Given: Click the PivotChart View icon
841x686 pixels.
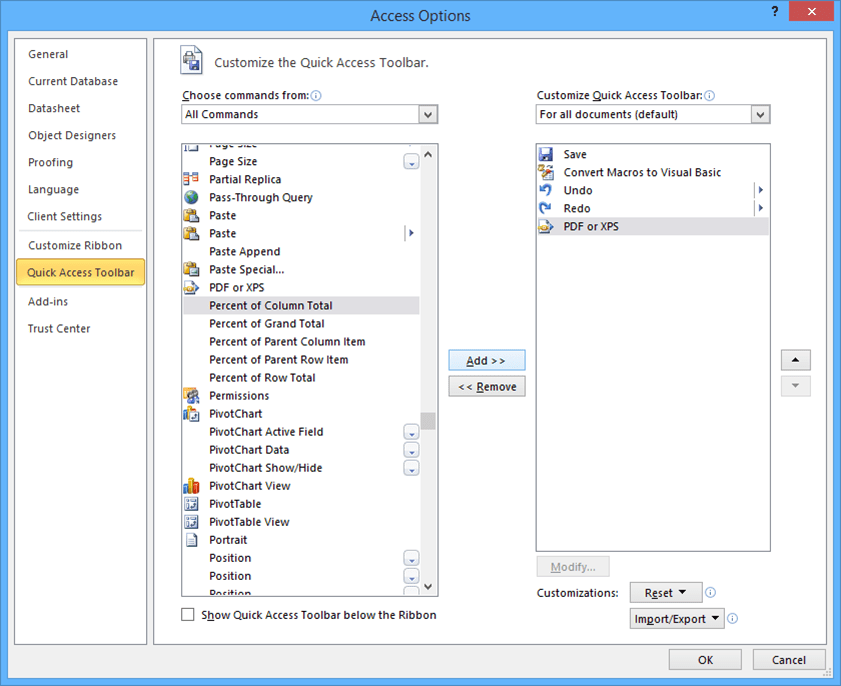Looking at the screenshot, I should coord(192,485).
